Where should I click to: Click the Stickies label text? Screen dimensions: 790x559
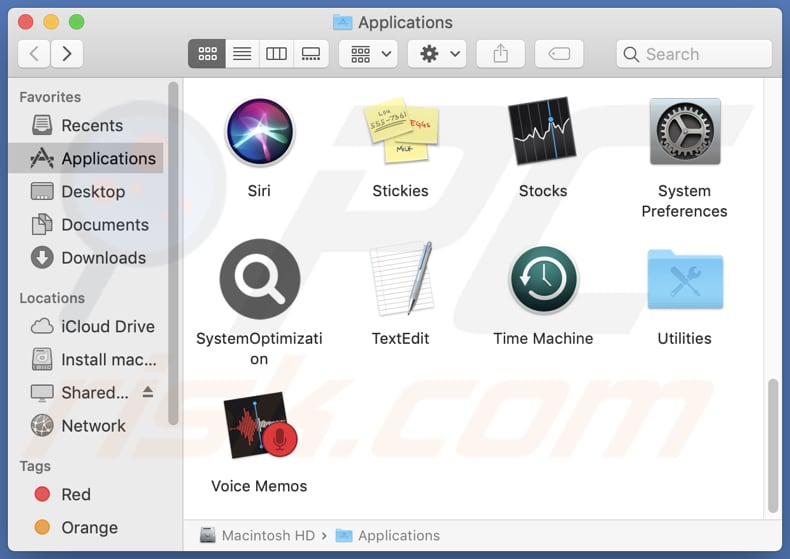tap(401, 191)
